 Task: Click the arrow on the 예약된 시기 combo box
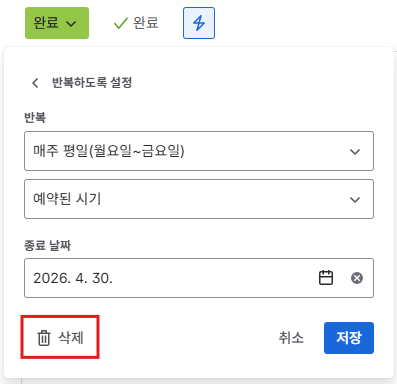coord(355,200)
